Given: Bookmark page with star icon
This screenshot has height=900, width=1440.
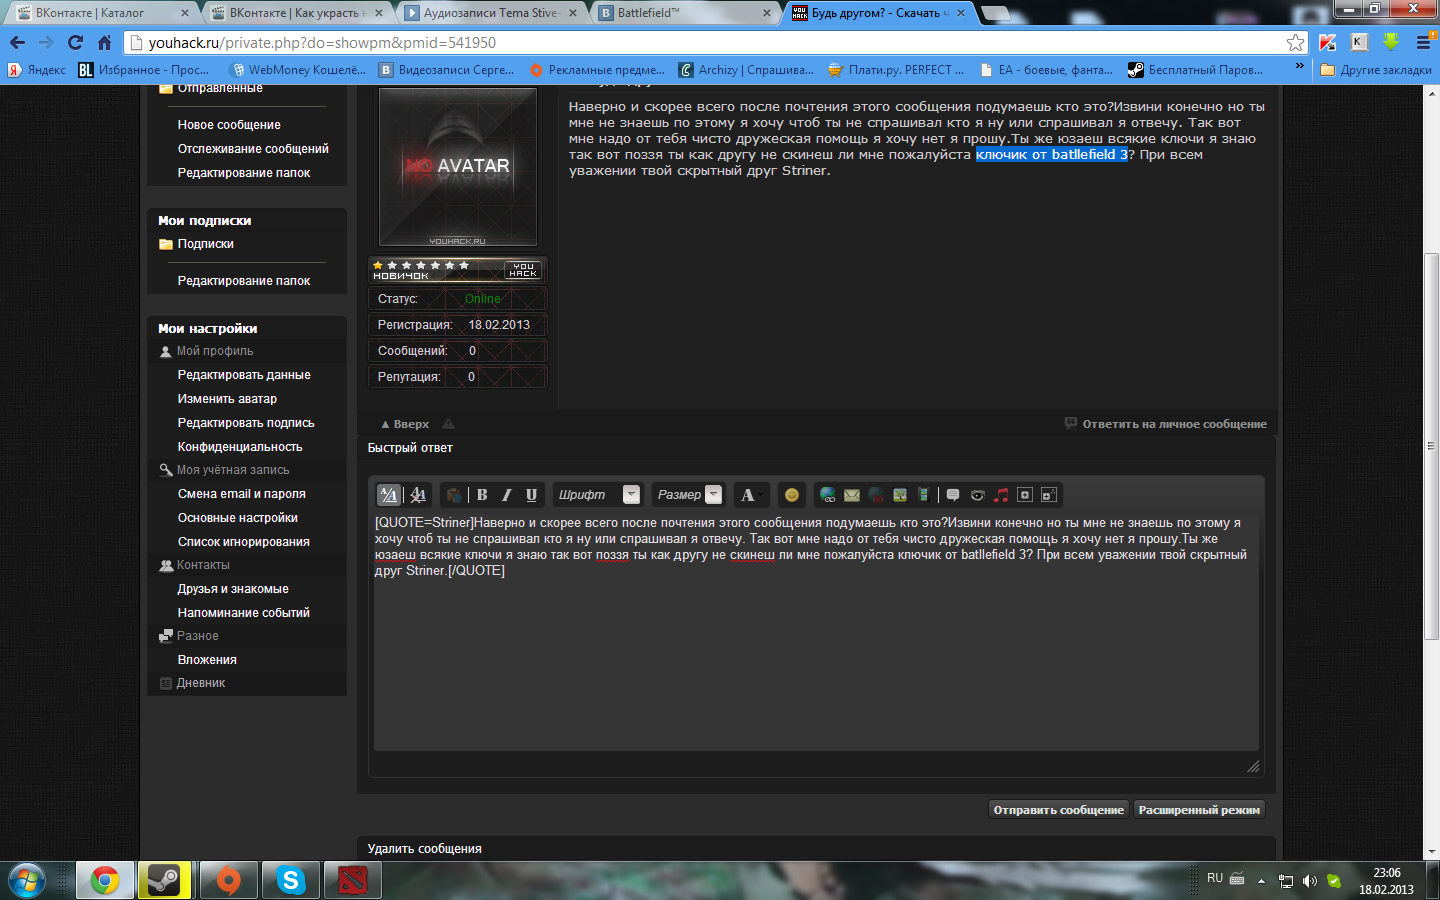Looking at the screenshot, I should 1296,42.
